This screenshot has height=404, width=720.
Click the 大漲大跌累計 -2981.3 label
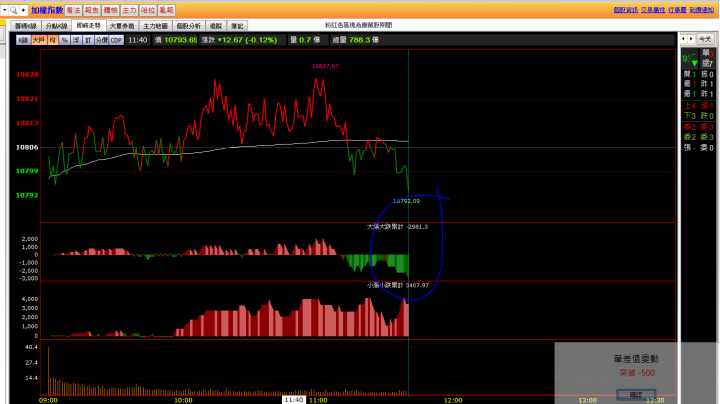(397, 227)
